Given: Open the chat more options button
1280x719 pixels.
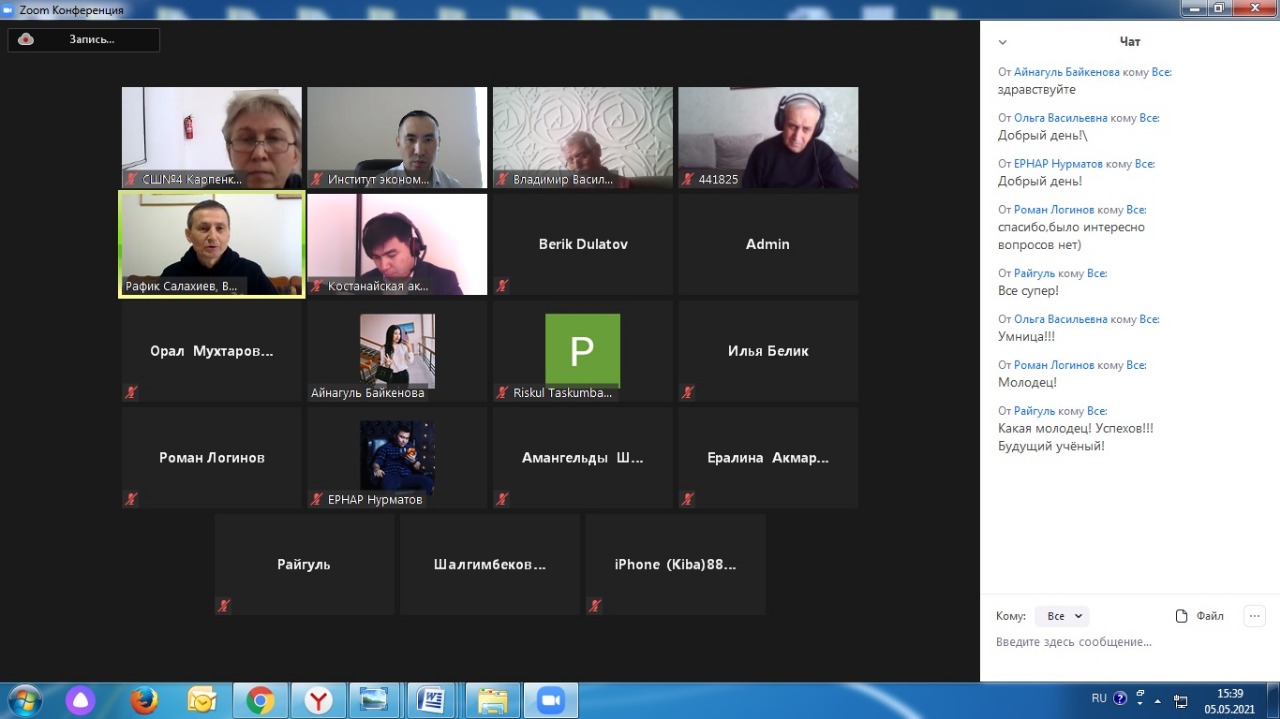Looking at the screenshot, I should [x=1255, y=616].
